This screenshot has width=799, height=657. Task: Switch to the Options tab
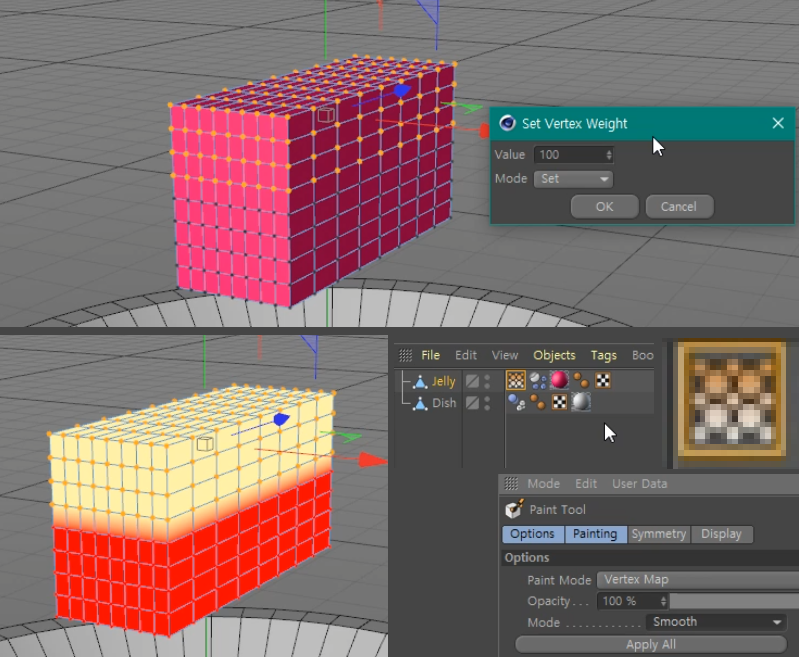click(x=533, y=534)
